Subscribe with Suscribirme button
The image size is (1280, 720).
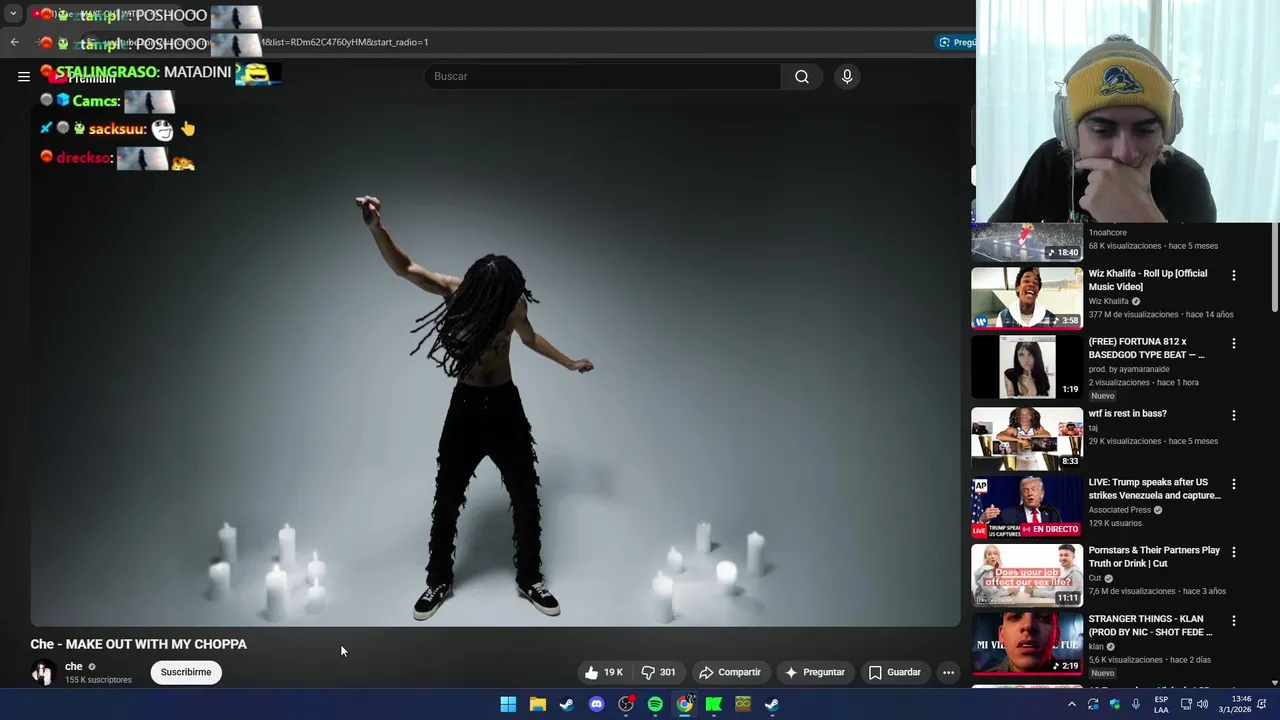[x=186, y=672]
